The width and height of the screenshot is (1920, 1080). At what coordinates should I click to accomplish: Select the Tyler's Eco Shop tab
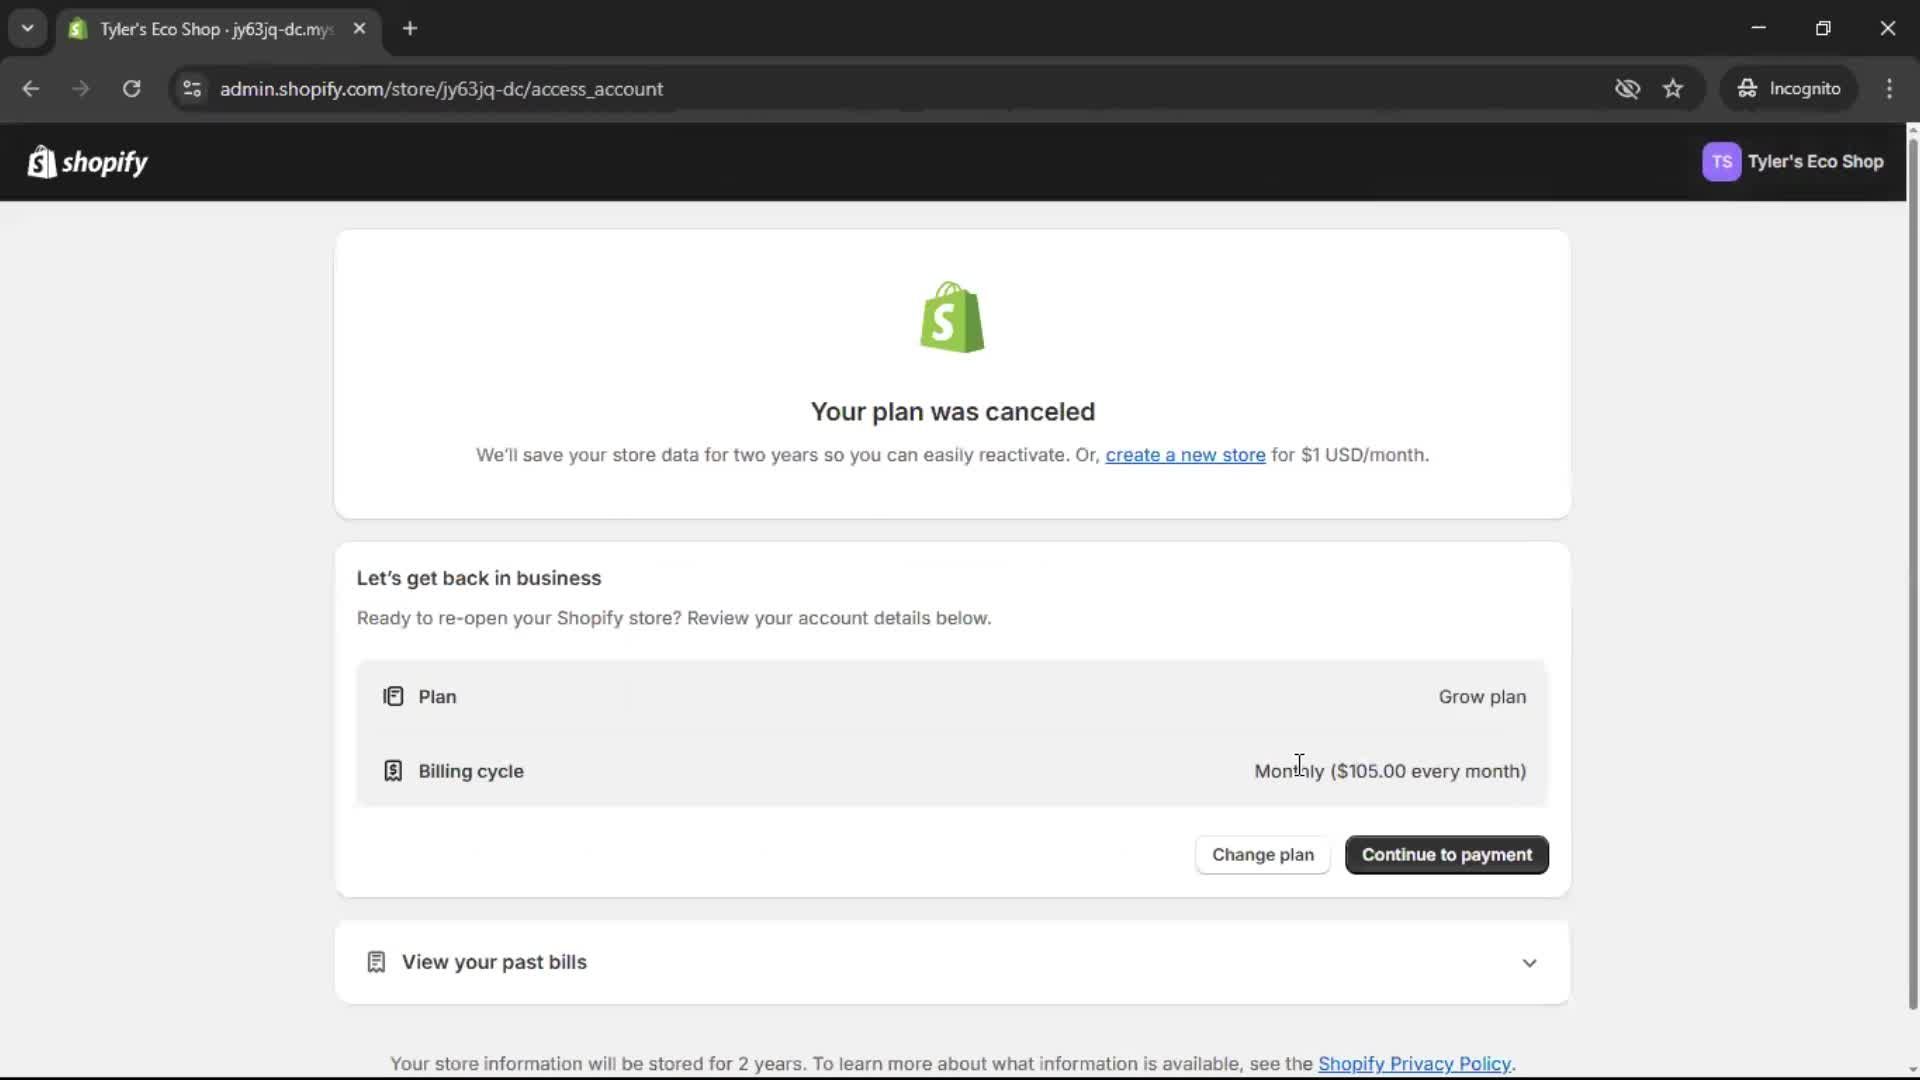tap(215, 29)
